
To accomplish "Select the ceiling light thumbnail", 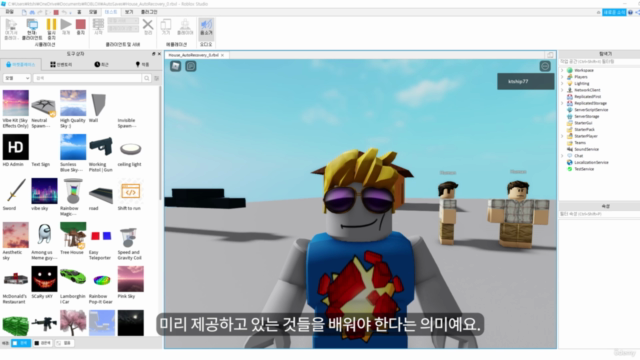I will 131,147.
